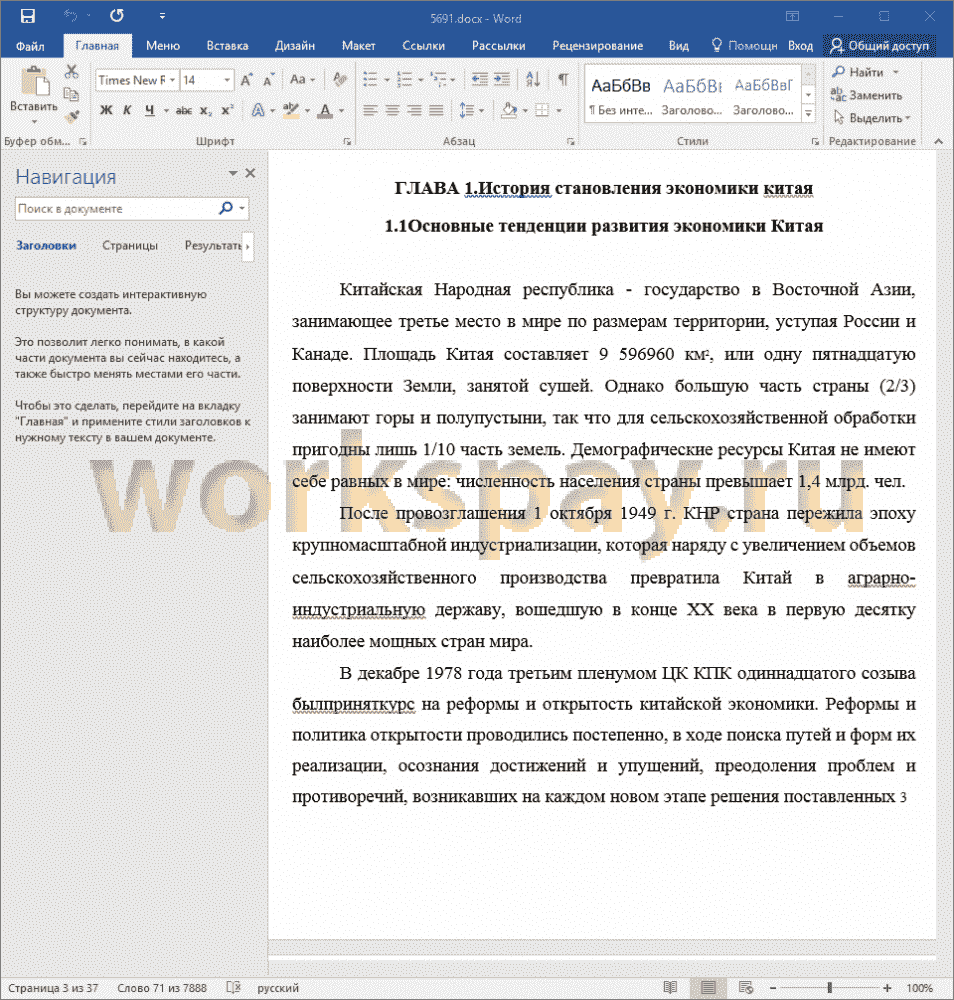Open multilevel list icon
The height and width of the screenshot is (1000, 954).
tap(438, 80)
